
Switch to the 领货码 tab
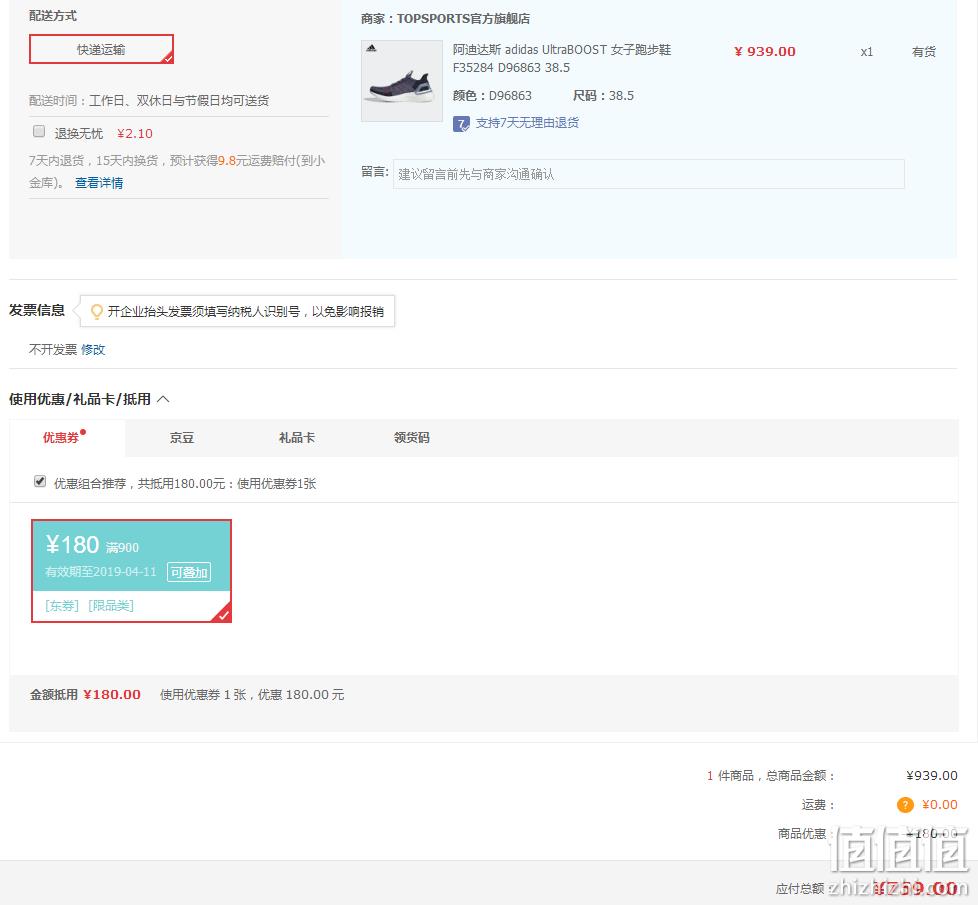tap(412, 438)
